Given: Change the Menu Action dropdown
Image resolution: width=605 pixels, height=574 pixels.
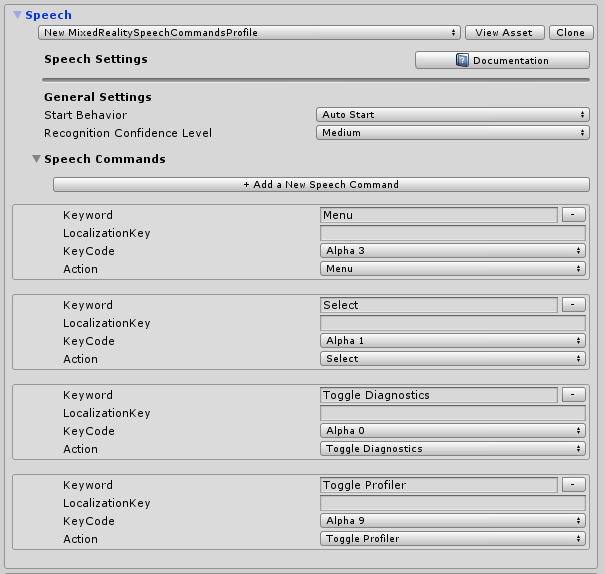Looking at the screenshot, I should (453, 269).
